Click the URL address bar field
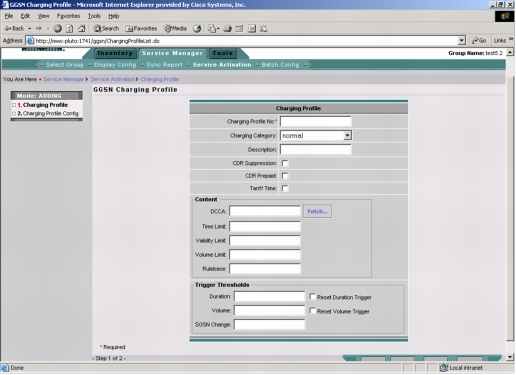Screen dimensions: 516x375 click(246, 41)
